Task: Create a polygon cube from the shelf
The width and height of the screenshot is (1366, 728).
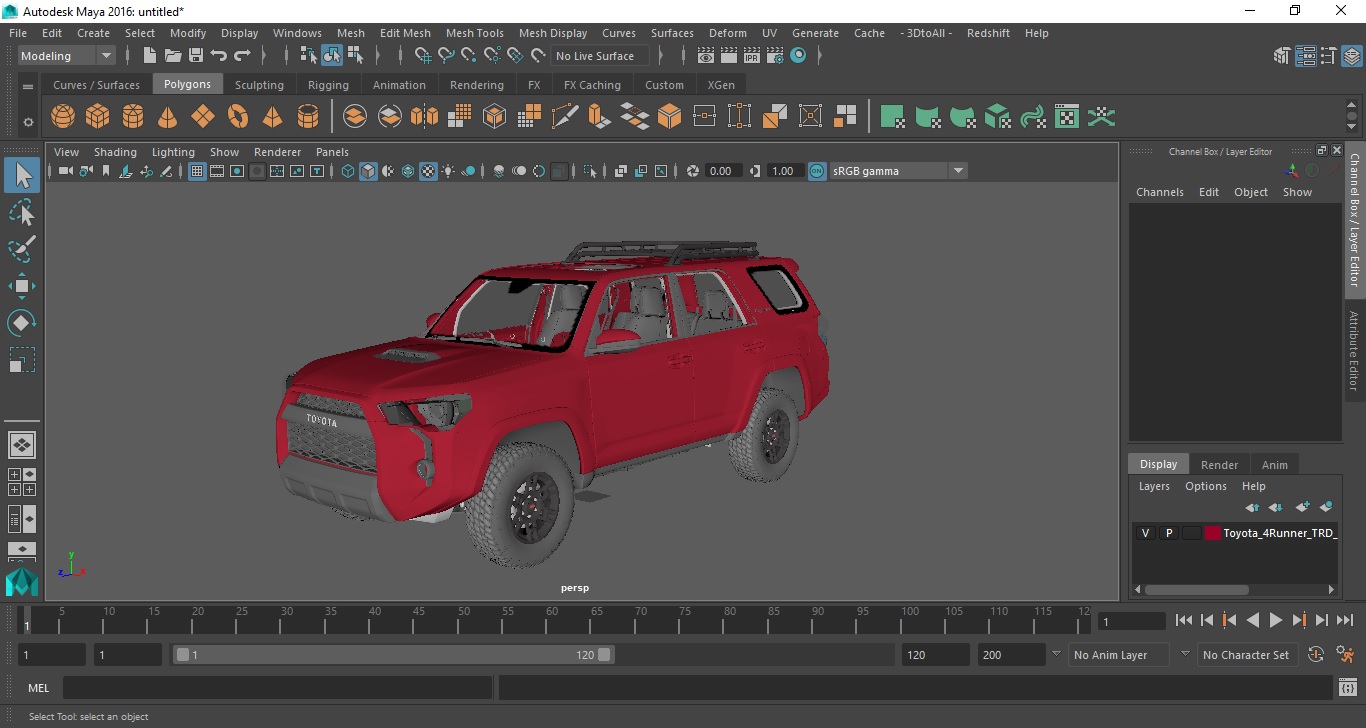Action: click(x=97, y=117)
